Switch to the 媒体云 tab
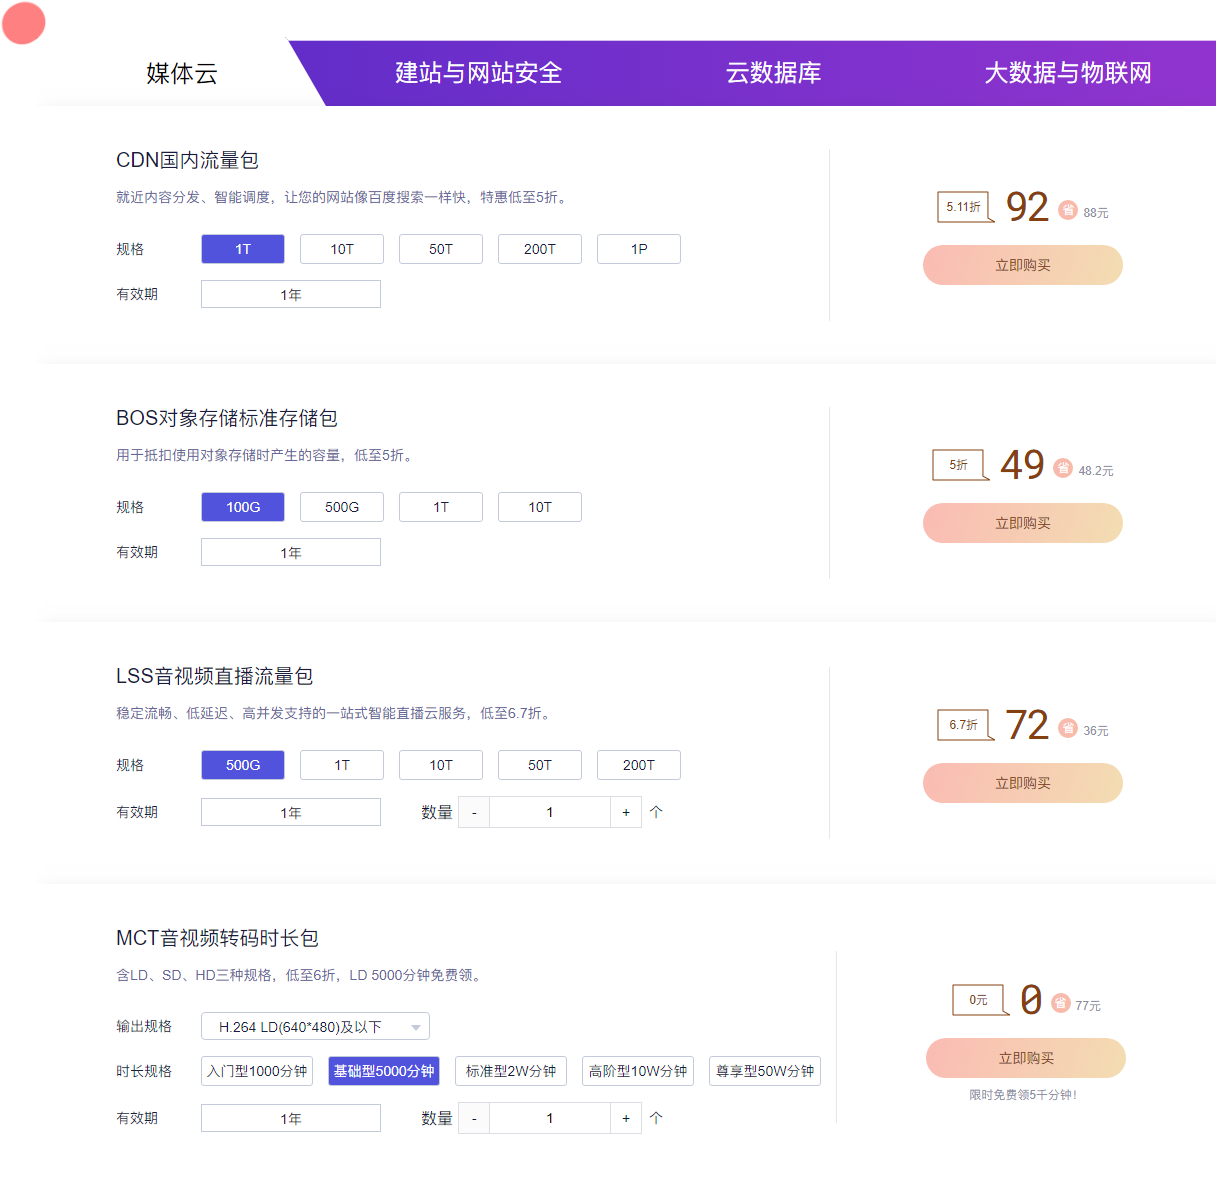This screenshot has width=1216, height=1190. [181, 73]
